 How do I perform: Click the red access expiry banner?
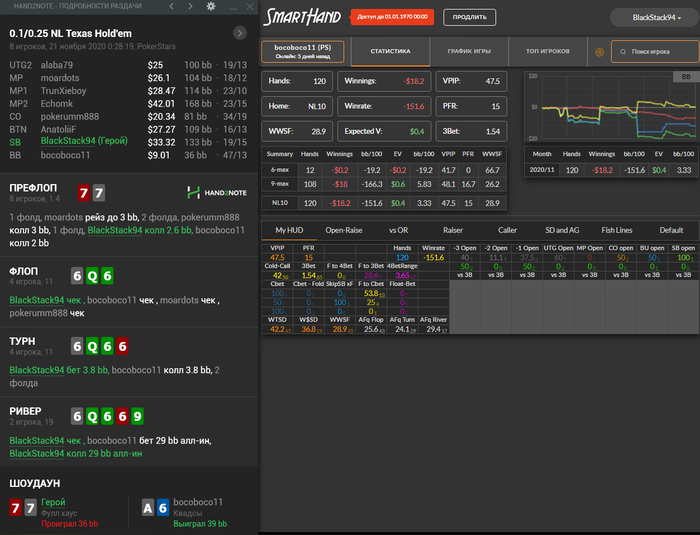[x=393, y=17]
